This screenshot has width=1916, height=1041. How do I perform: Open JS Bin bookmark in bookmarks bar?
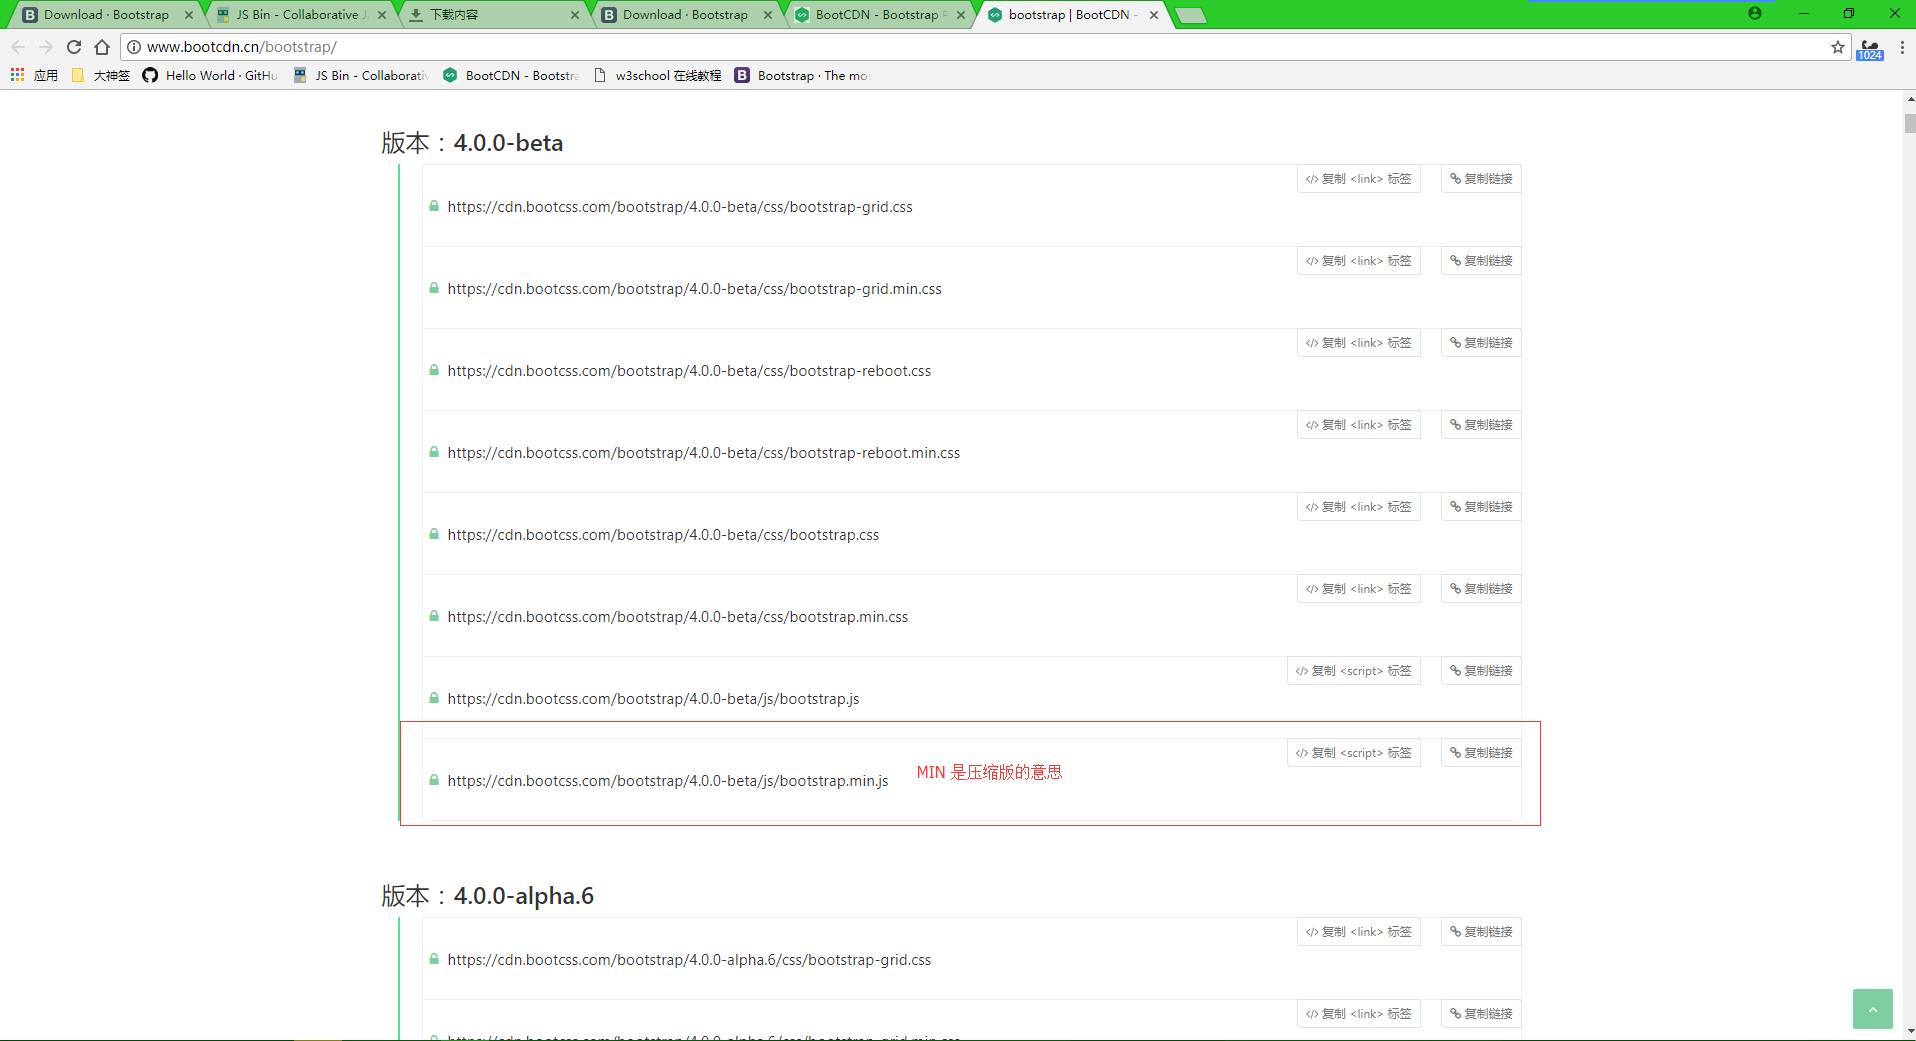click(360, 75)
